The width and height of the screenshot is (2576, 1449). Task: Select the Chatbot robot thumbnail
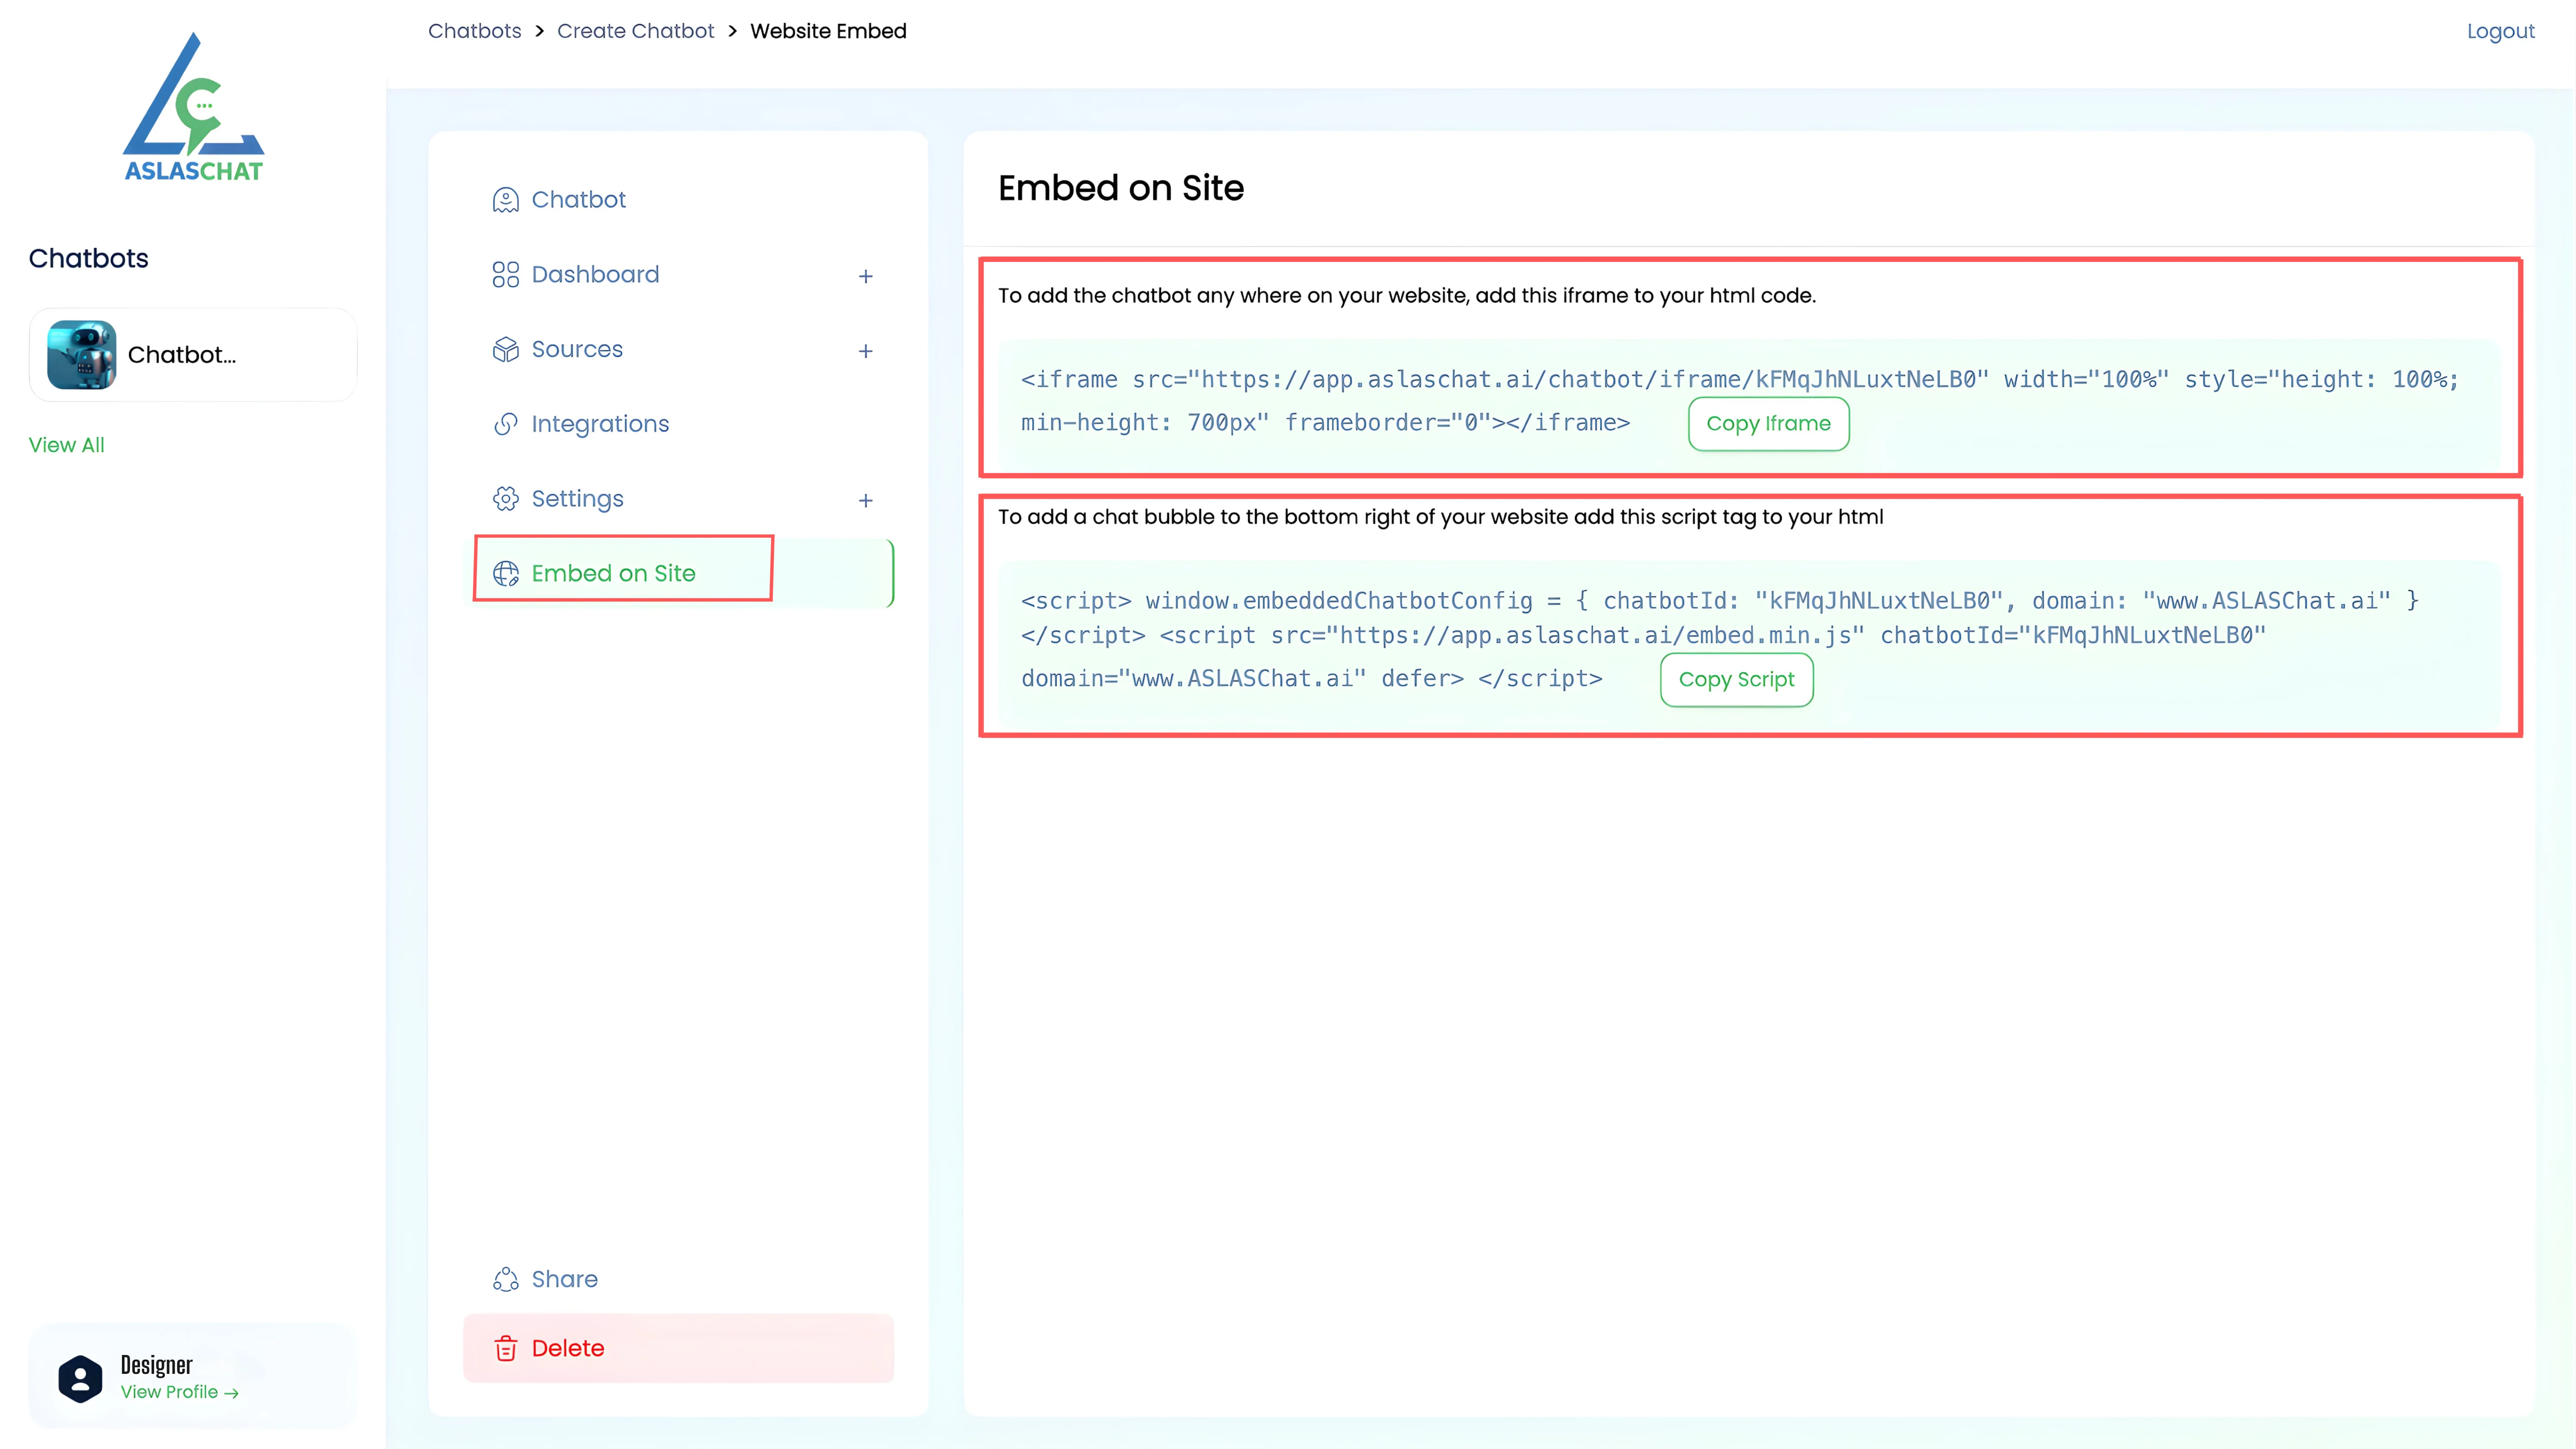click(82, 355)
